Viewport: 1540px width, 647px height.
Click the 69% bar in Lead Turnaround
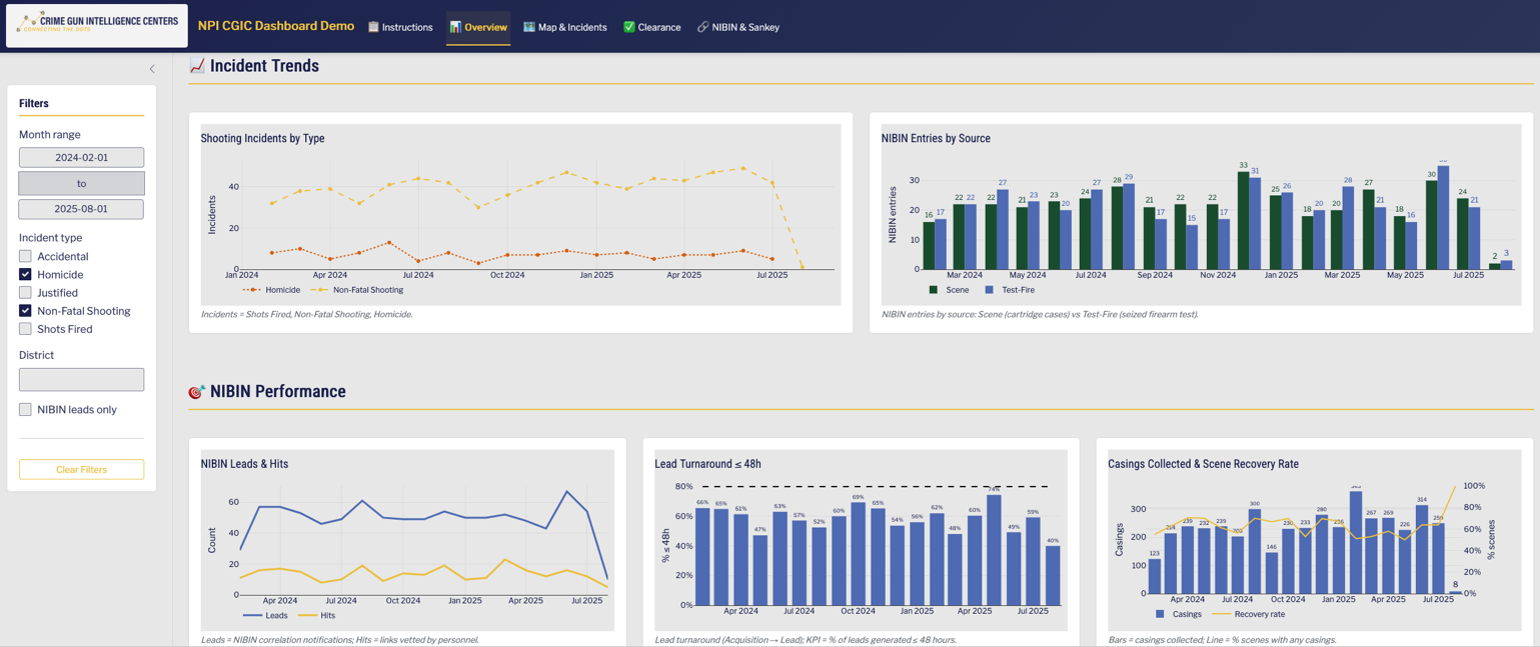858,554
